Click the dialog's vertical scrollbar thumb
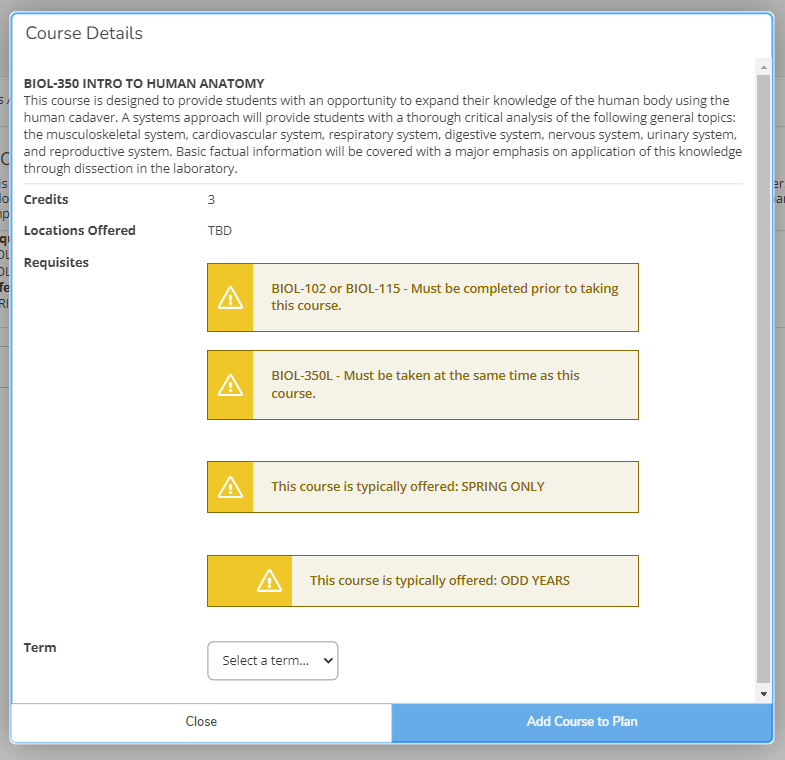785x760 pixels. click(763, 379)
